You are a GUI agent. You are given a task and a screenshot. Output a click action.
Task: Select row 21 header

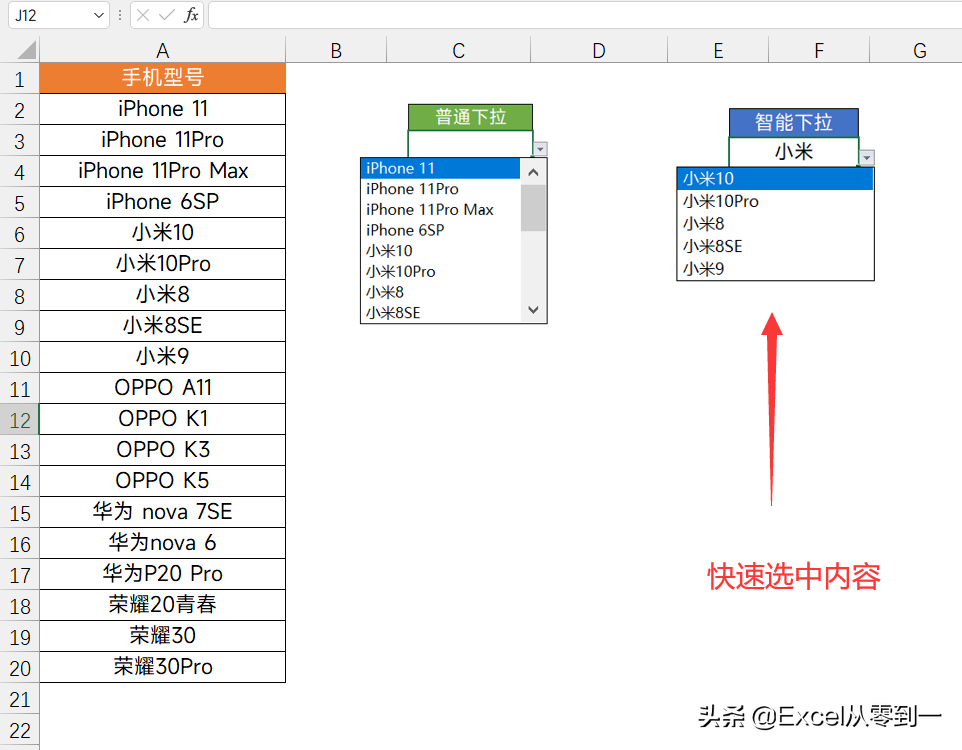pos(20,699)
